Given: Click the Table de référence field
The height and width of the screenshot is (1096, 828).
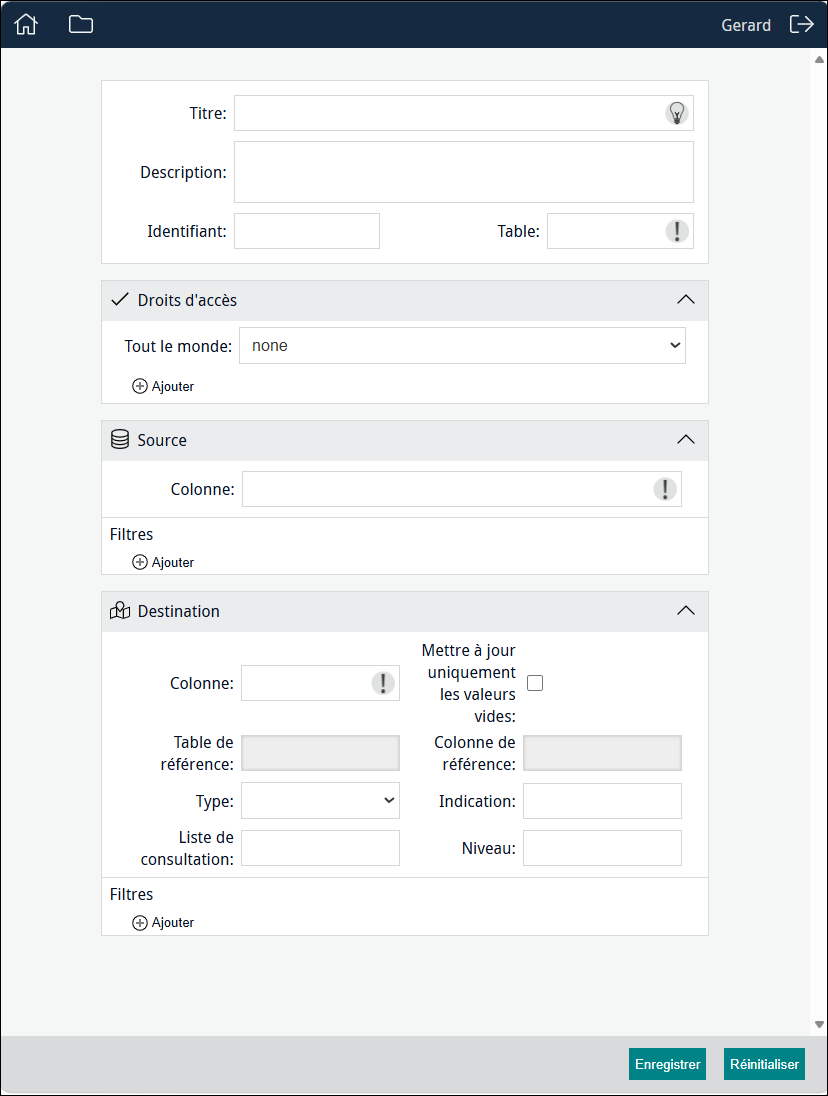Looking at the screenshot, I should pyautogui.click(x=321, y=753).
